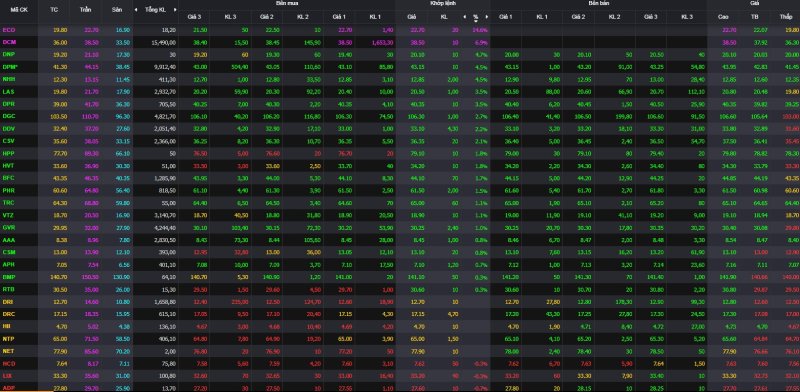800x392 pixels.
Task: Click the Cao high price header
Action: click(723, 17)
